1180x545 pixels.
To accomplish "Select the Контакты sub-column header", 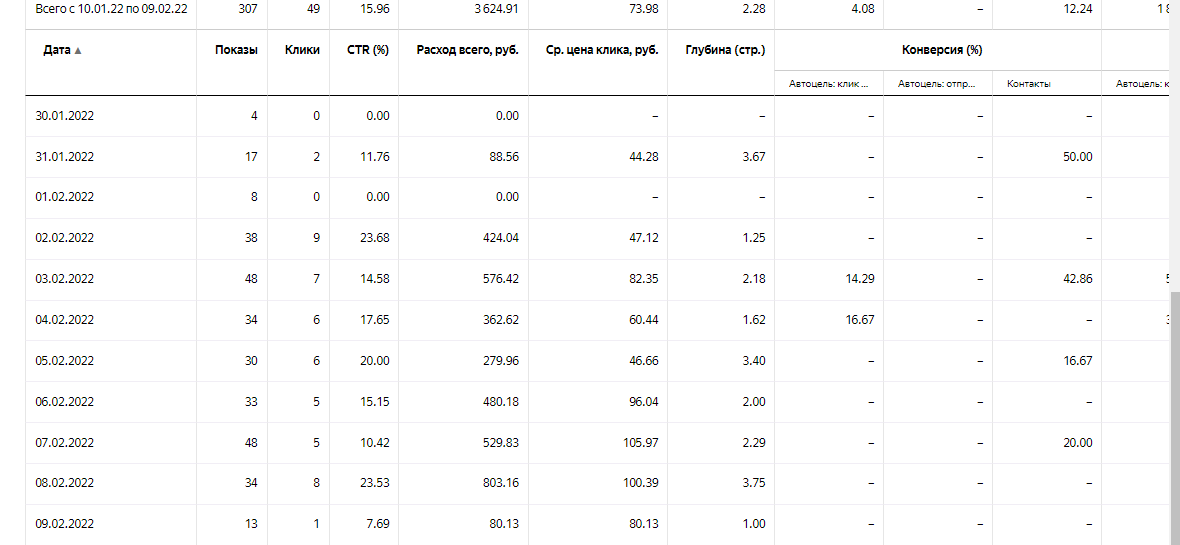I will (x=1029, y=84).
